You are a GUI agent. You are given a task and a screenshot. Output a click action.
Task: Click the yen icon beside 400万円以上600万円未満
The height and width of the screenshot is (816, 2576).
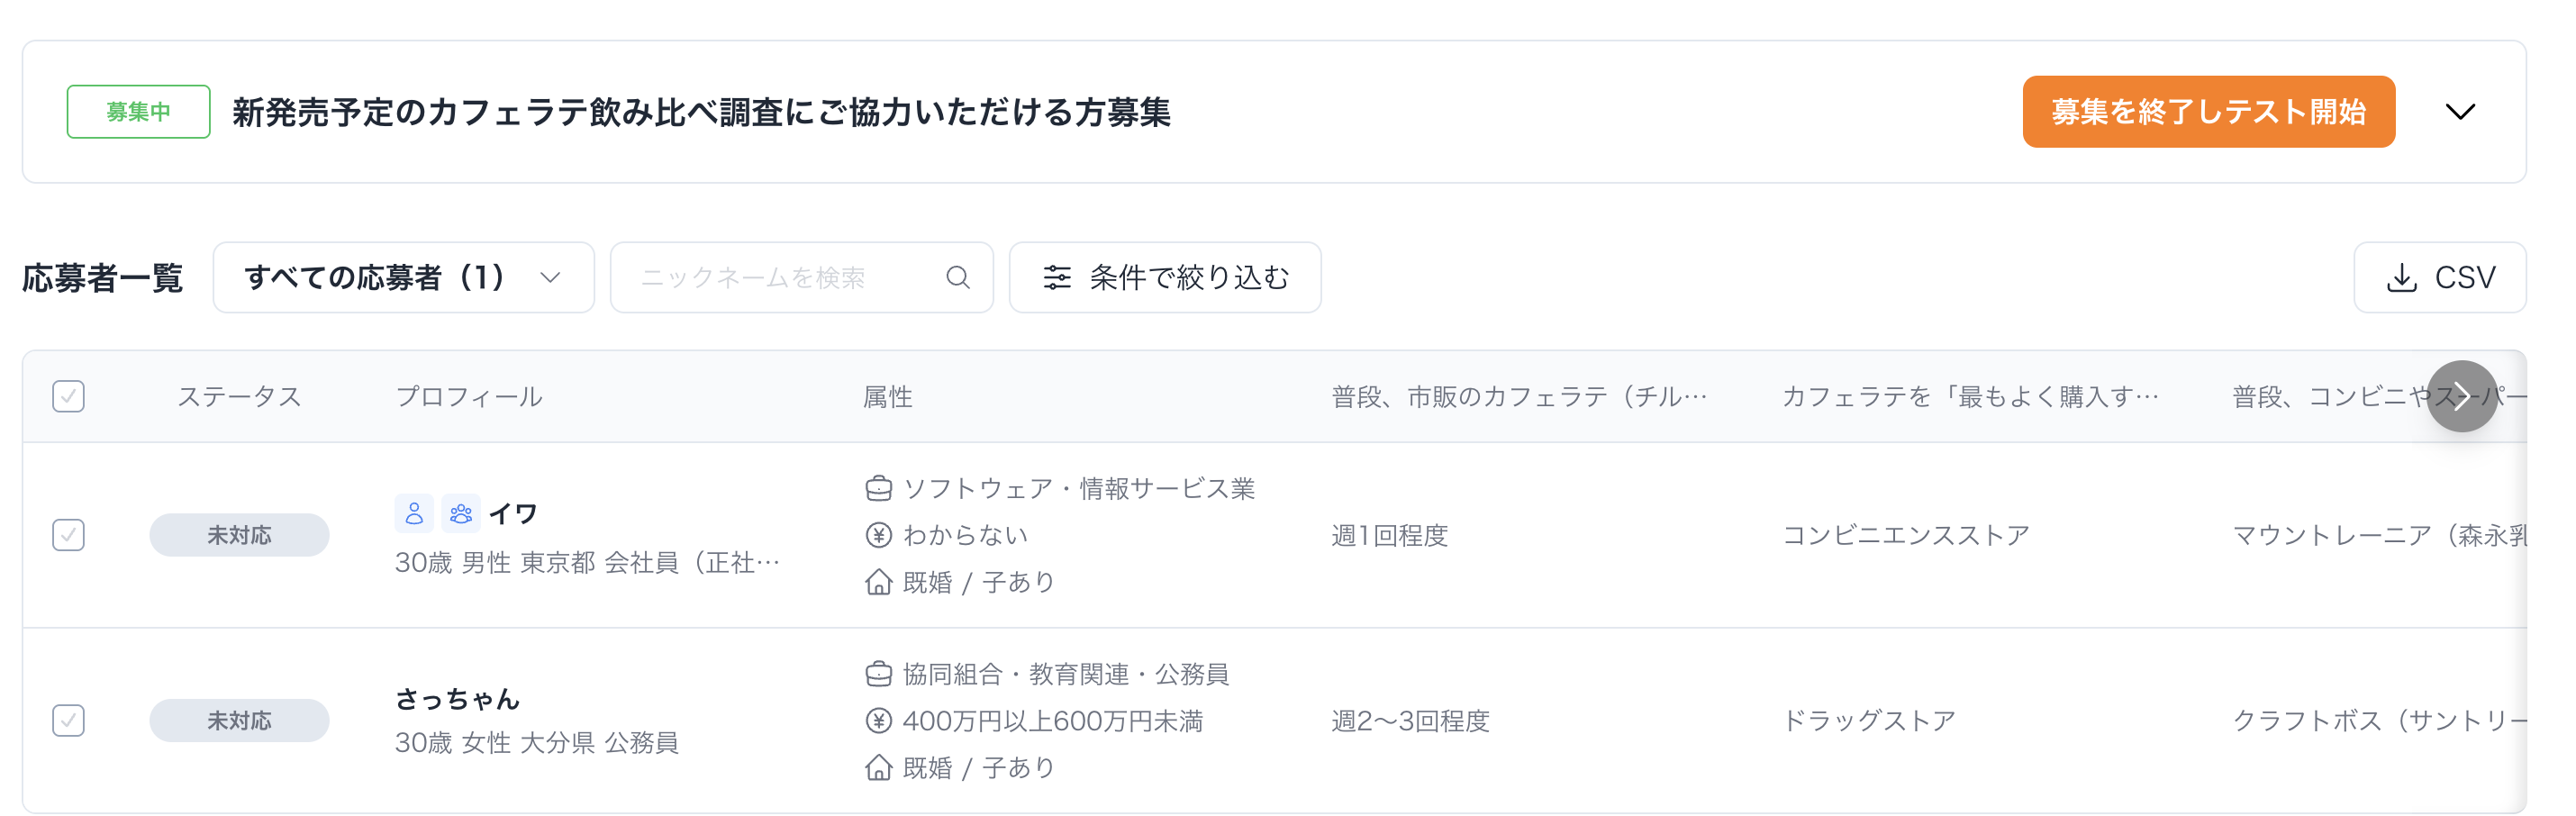(x=878, y=720)
